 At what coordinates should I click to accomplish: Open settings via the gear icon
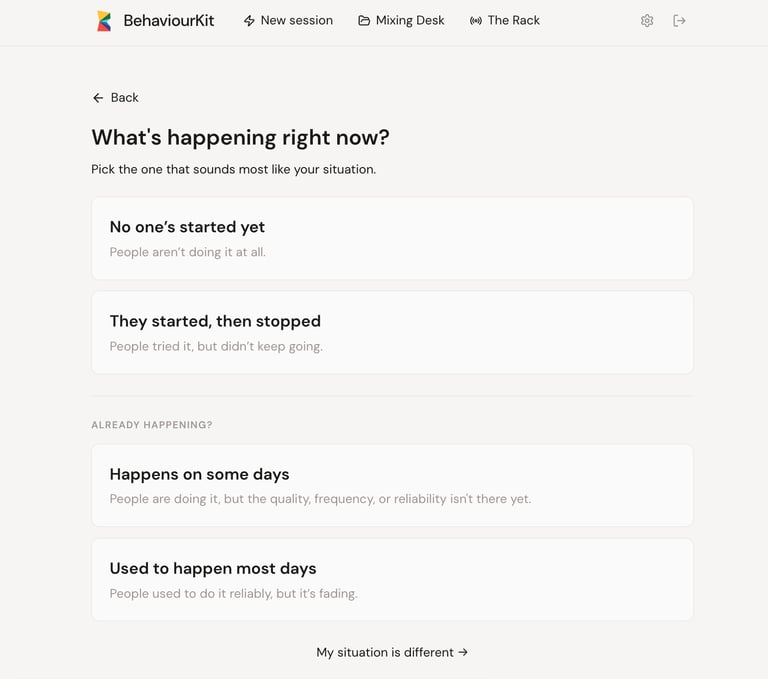[647, 21]
